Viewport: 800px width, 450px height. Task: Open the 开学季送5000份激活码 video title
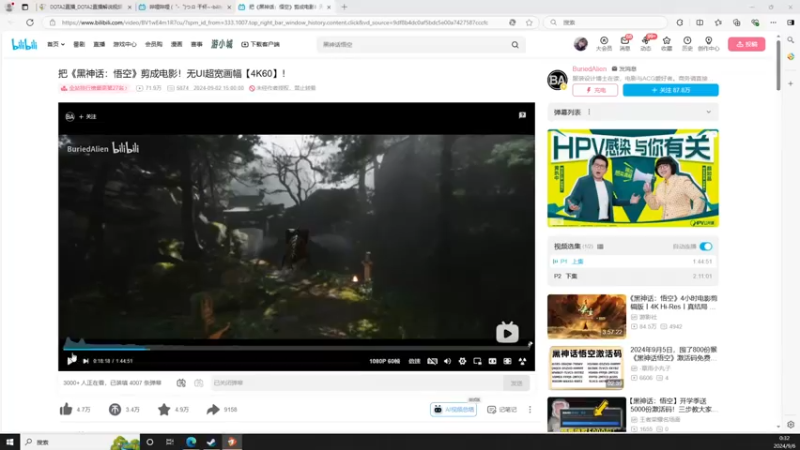673,405
